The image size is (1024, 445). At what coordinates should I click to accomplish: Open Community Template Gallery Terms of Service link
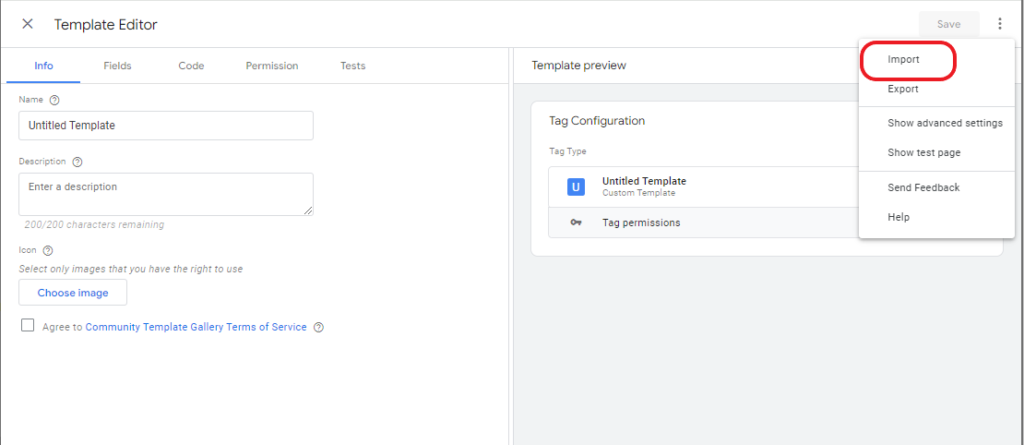click(196, 327)
